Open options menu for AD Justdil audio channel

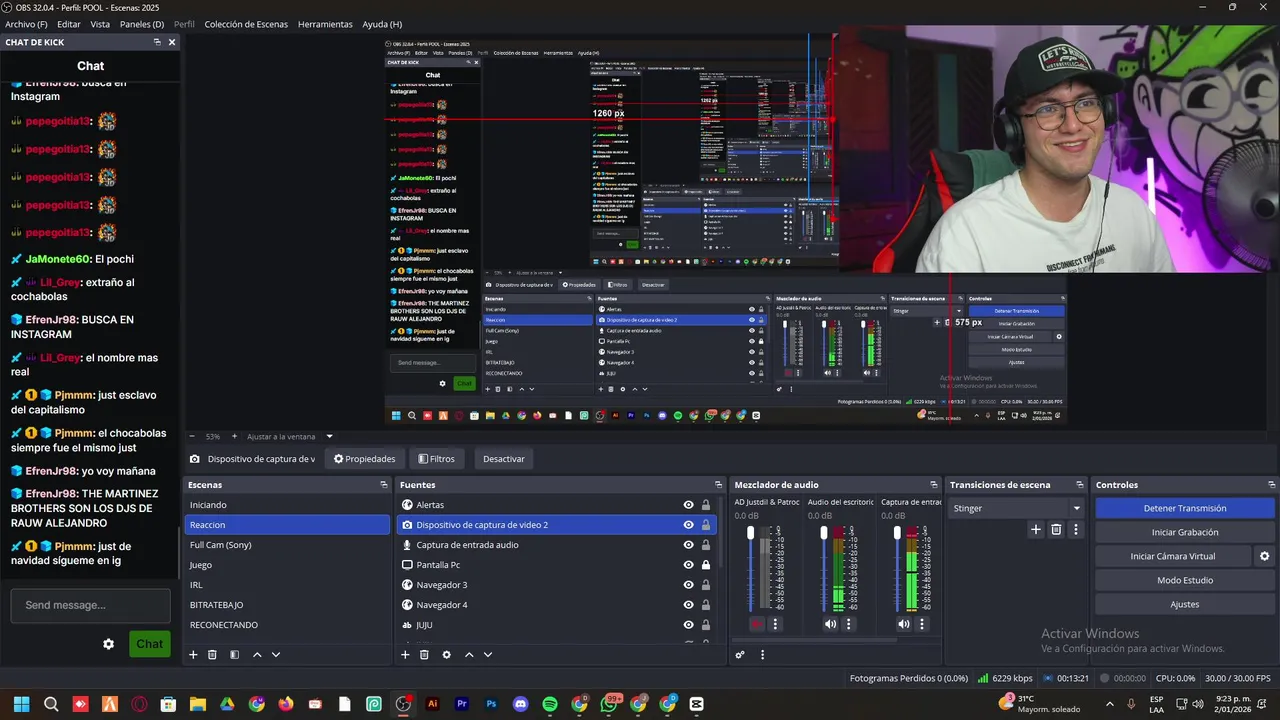[x=775, y=624]
